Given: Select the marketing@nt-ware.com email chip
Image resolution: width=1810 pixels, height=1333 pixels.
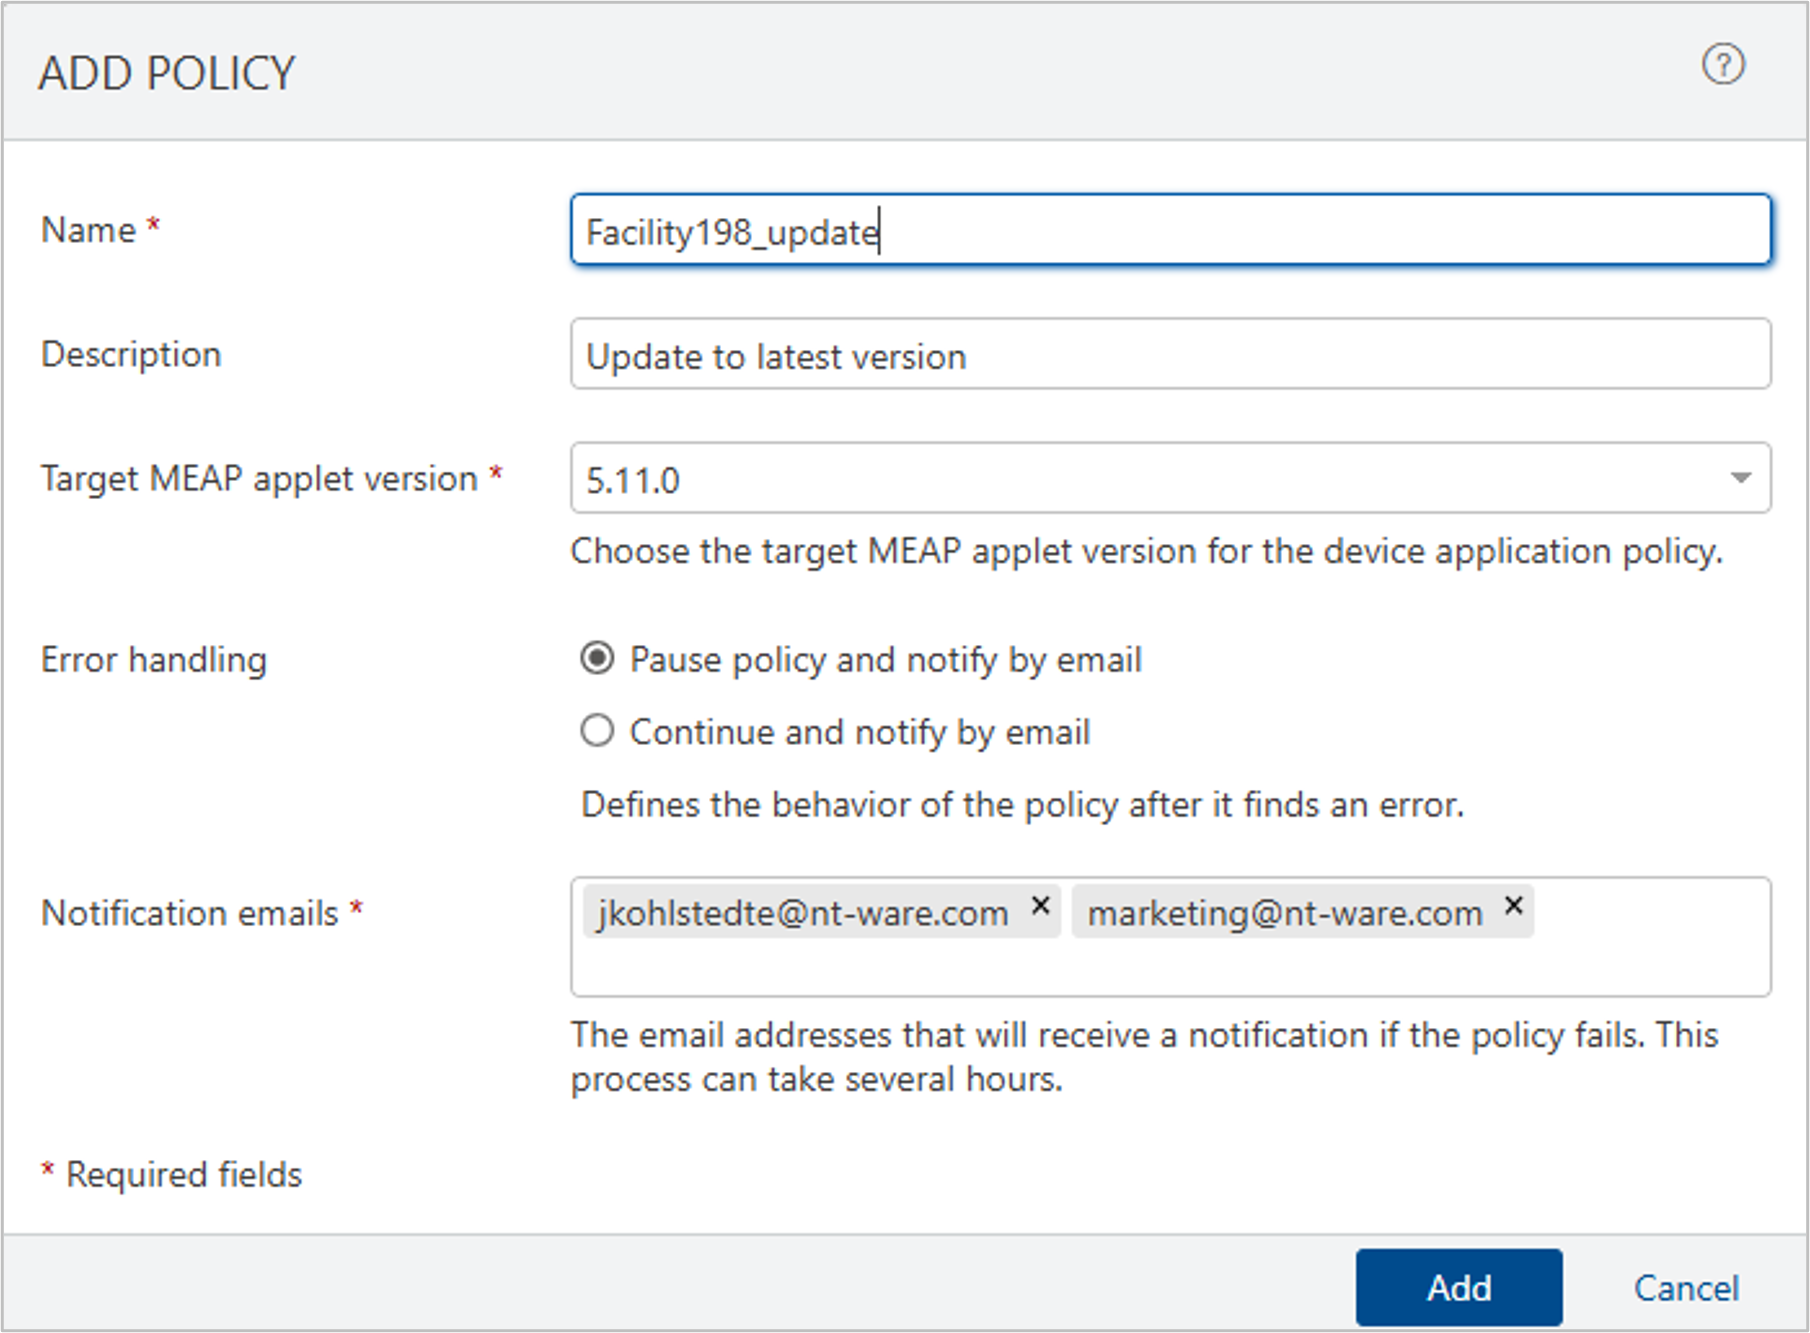Looking at the screenshot, I should point(1284,912).
